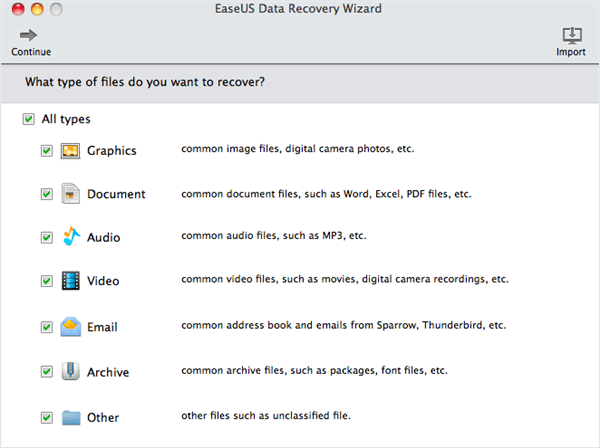
Task: Click the Import button label
Action: [571, 52]
